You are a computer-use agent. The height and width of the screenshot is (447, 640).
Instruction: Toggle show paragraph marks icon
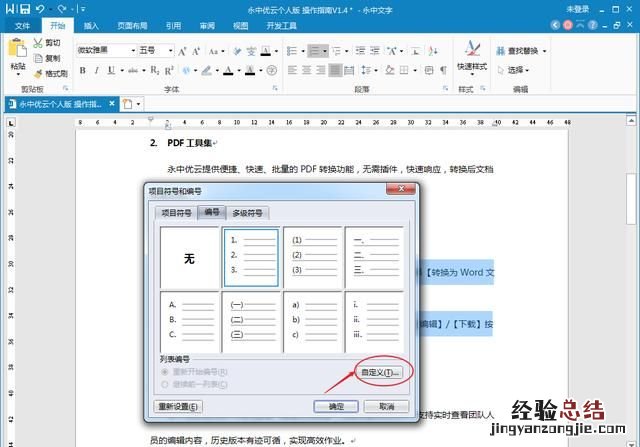[x=443, y=70]
